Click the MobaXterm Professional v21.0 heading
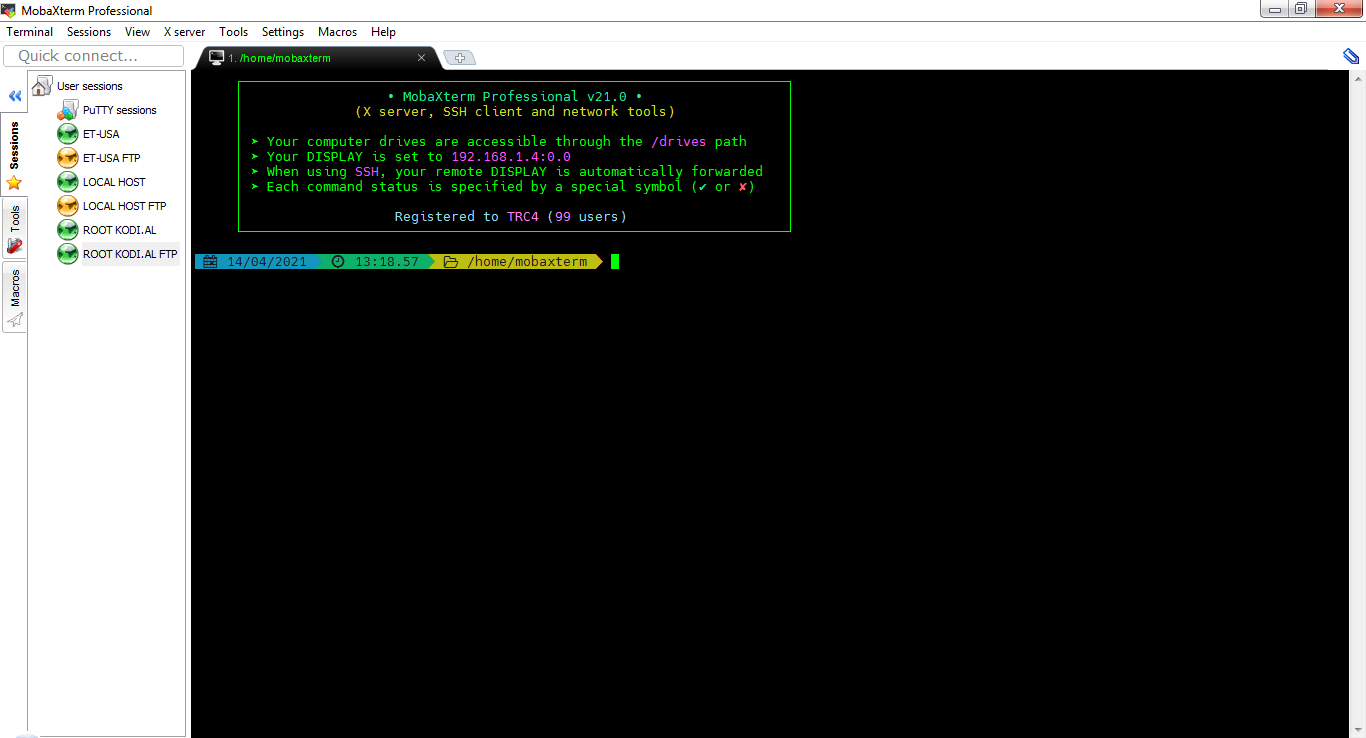Screen dimensions: 1366x738 (515, 97)
